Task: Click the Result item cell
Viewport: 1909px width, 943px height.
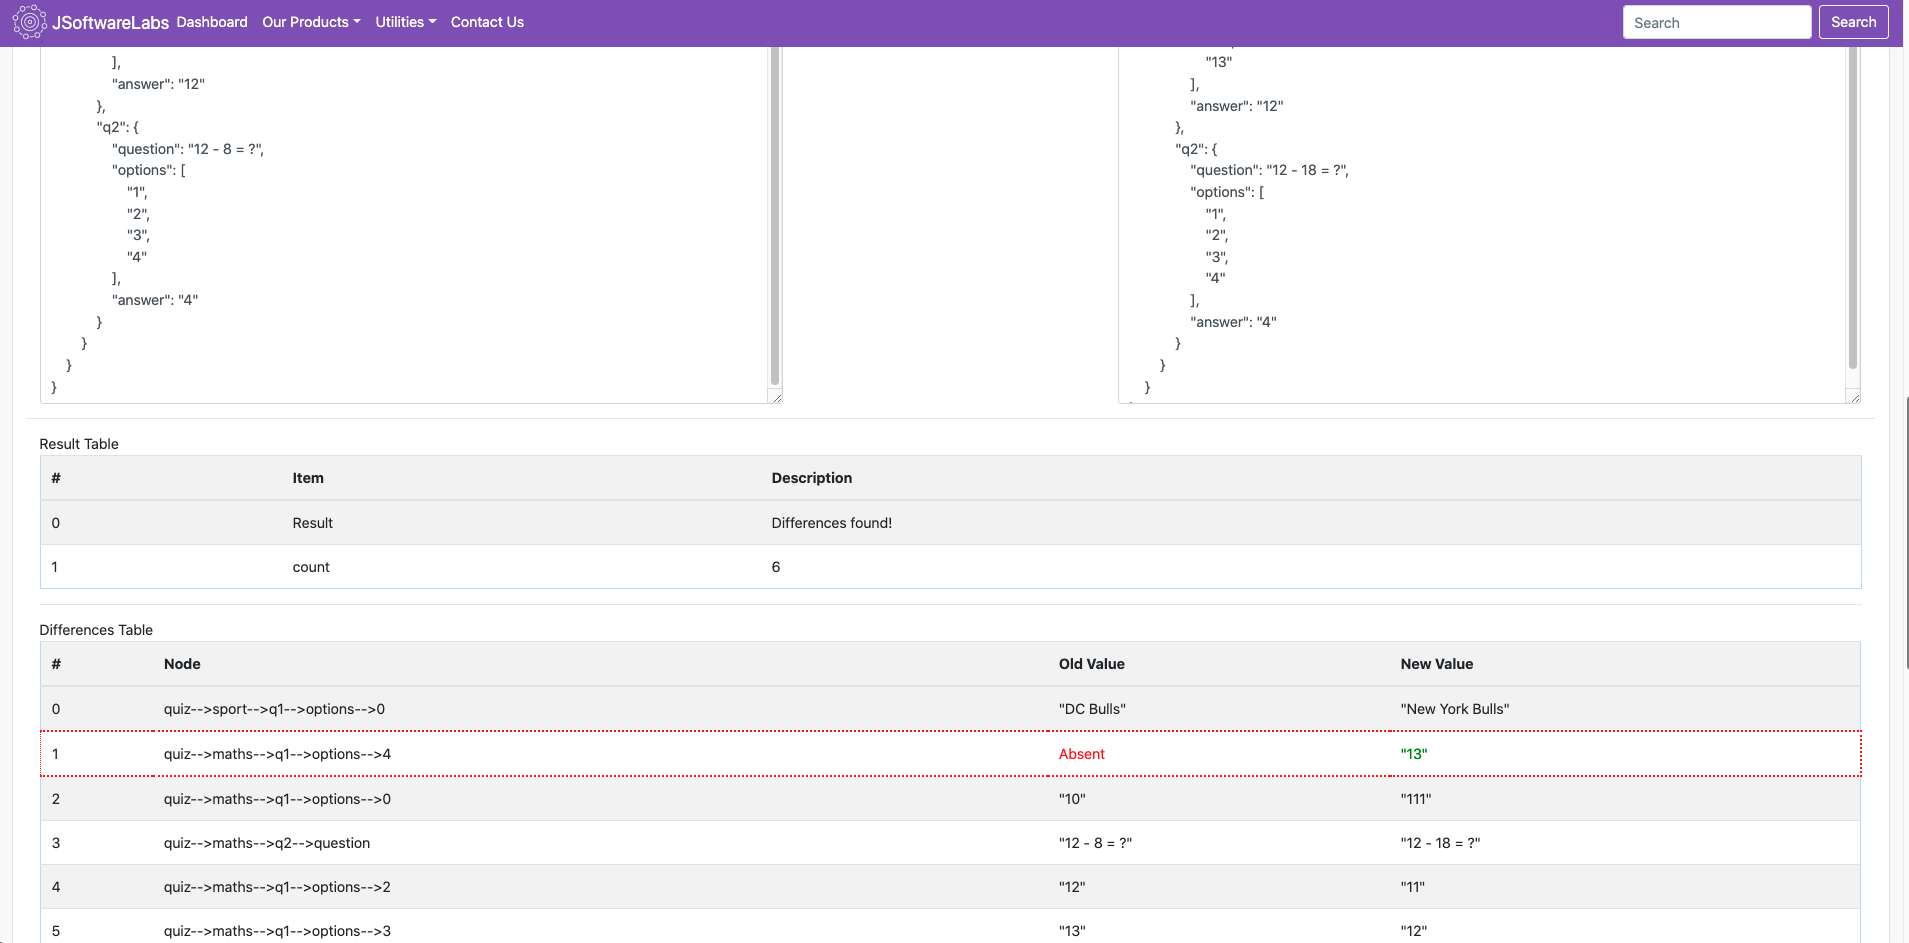Action: point(313,523)
